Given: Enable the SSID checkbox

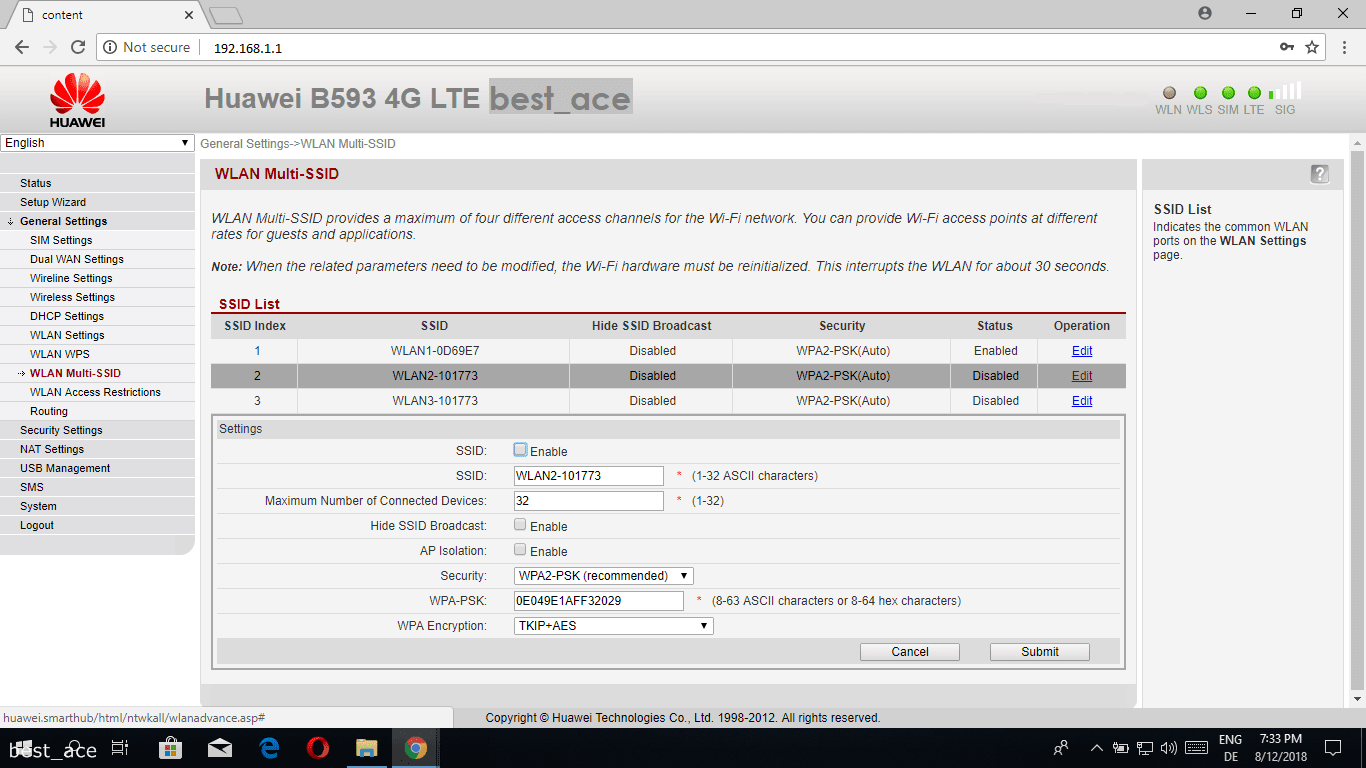Looking at the screenshot, I should click(520, 450).
